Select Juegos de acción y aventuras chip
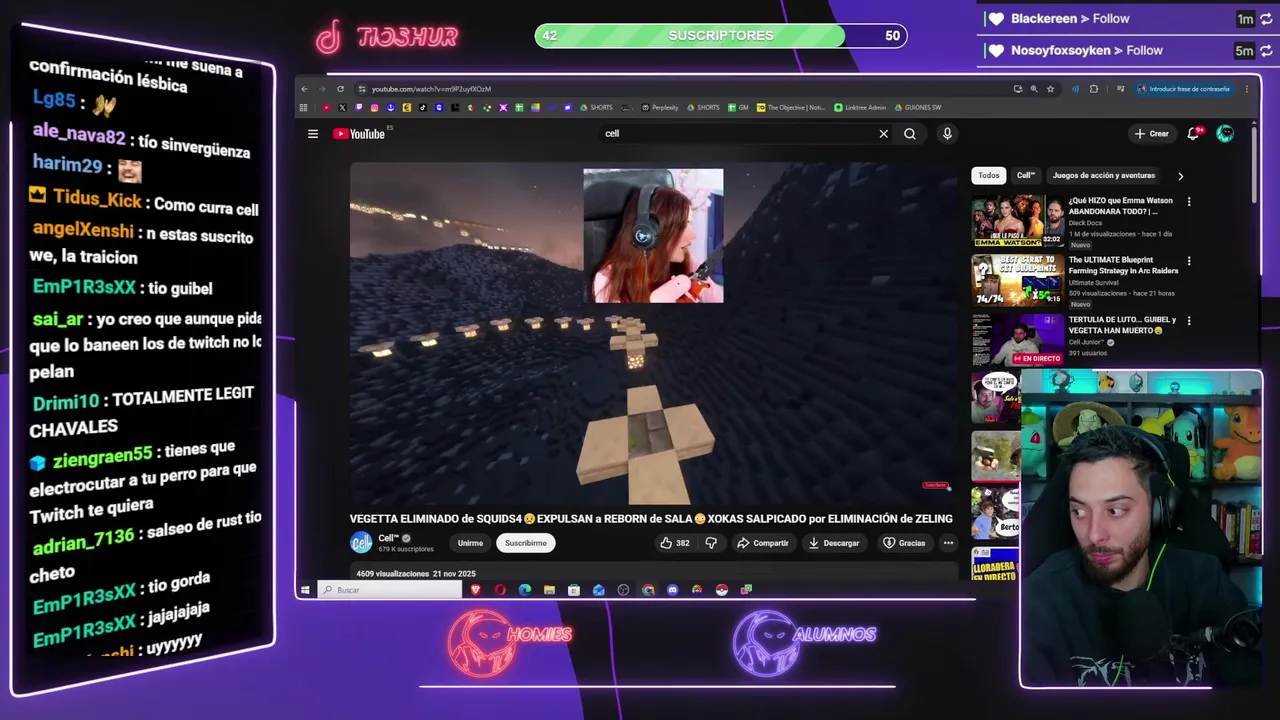Screen dimensions: 1280x720 click(x=1104, y=175)
